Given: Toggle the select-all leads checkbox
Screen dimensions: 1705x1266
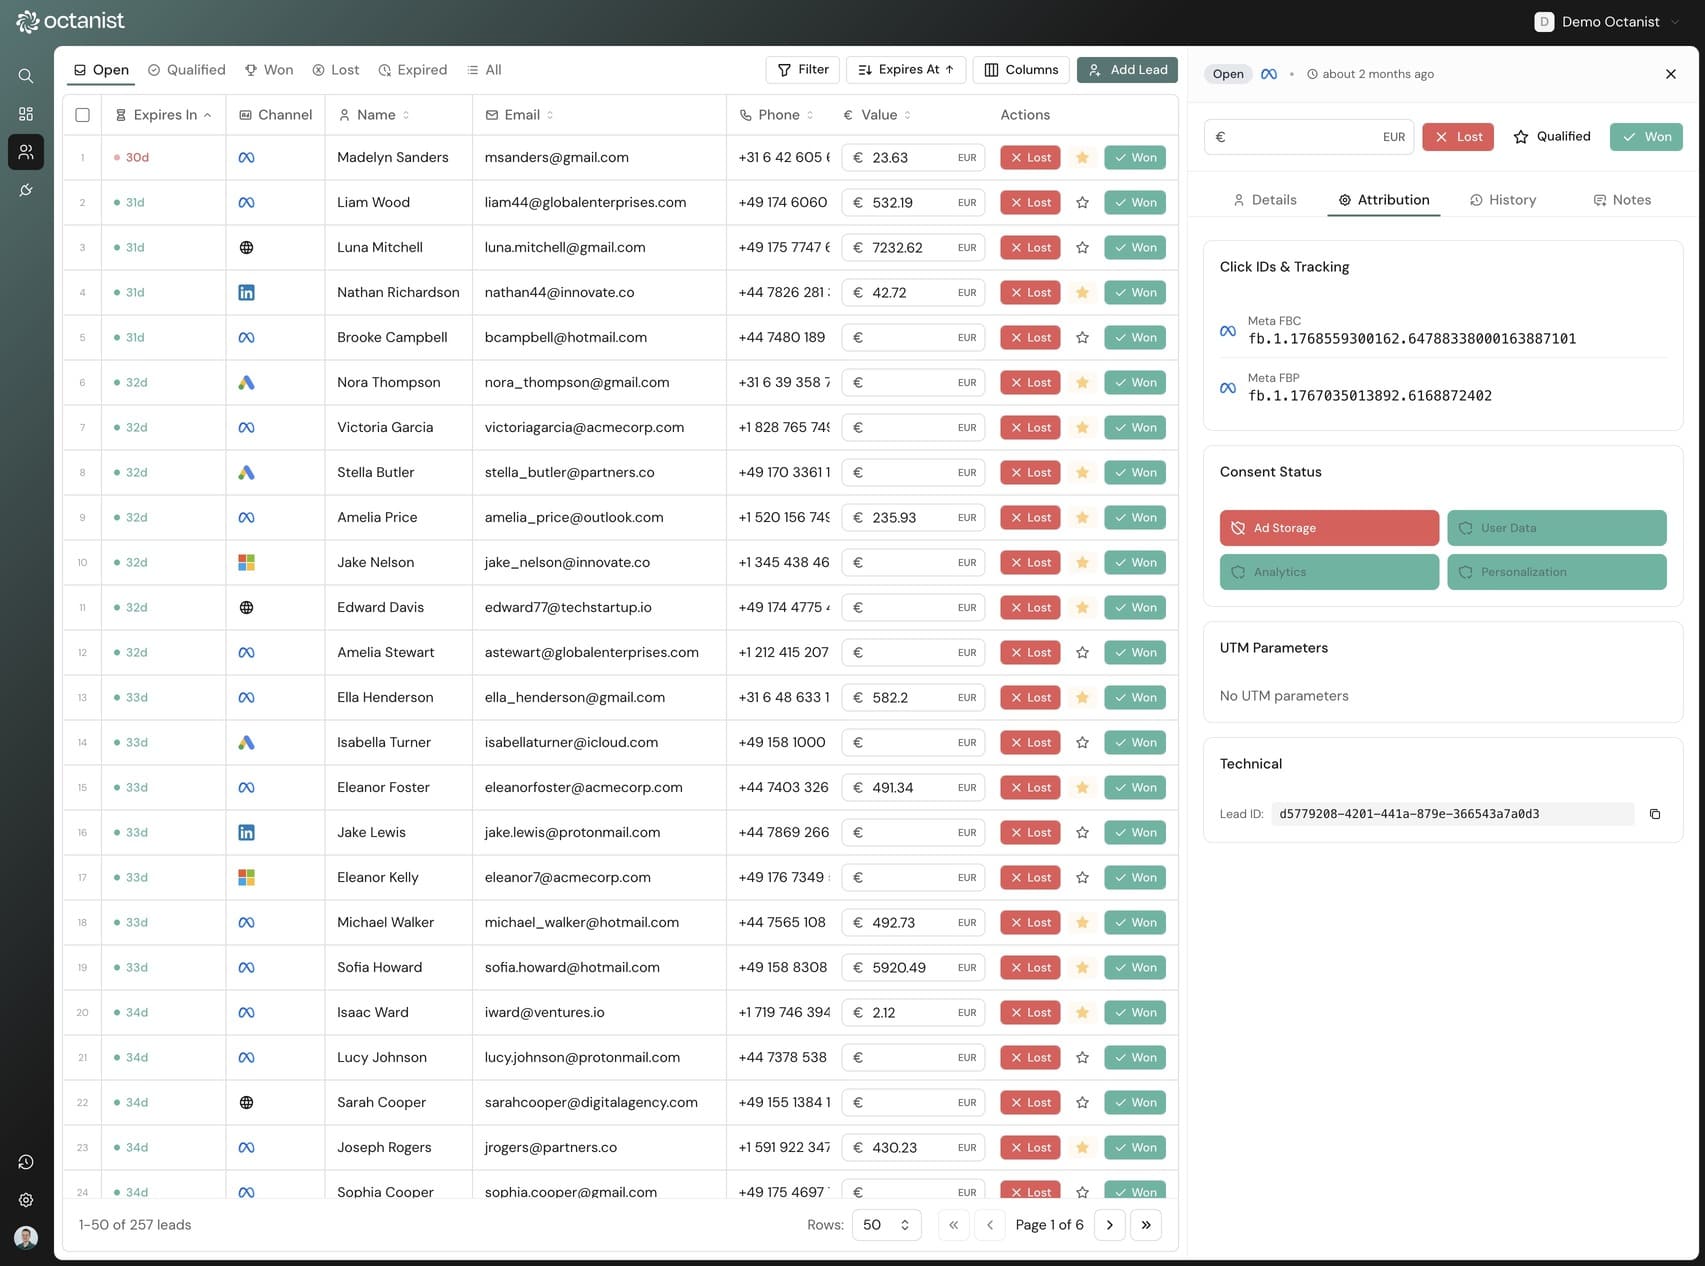Looking at the screenshot, I should (x=83, y=115).
